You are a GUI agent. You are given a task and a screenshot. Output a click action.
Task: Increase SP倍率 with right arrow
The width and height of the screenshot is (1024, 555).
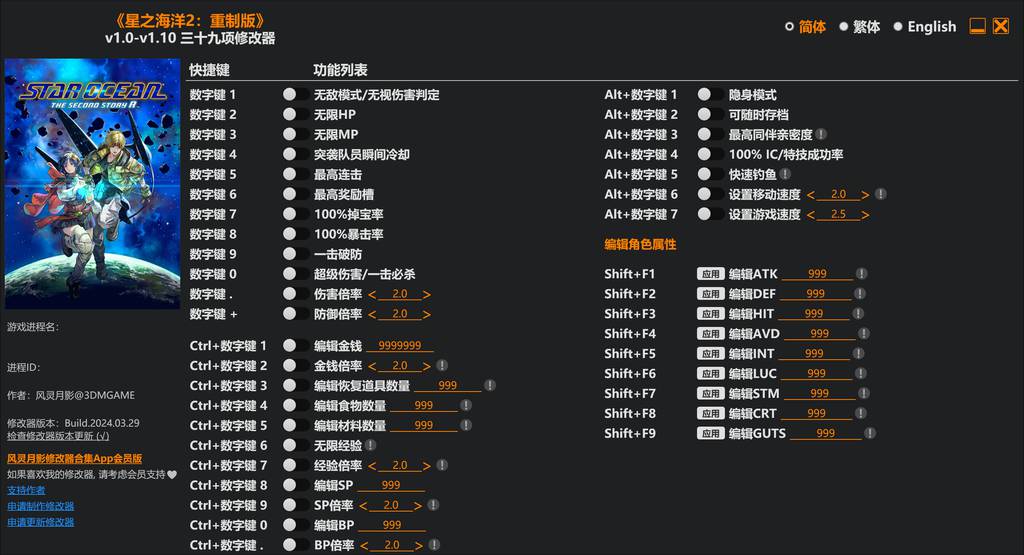[x=418, y=506]
